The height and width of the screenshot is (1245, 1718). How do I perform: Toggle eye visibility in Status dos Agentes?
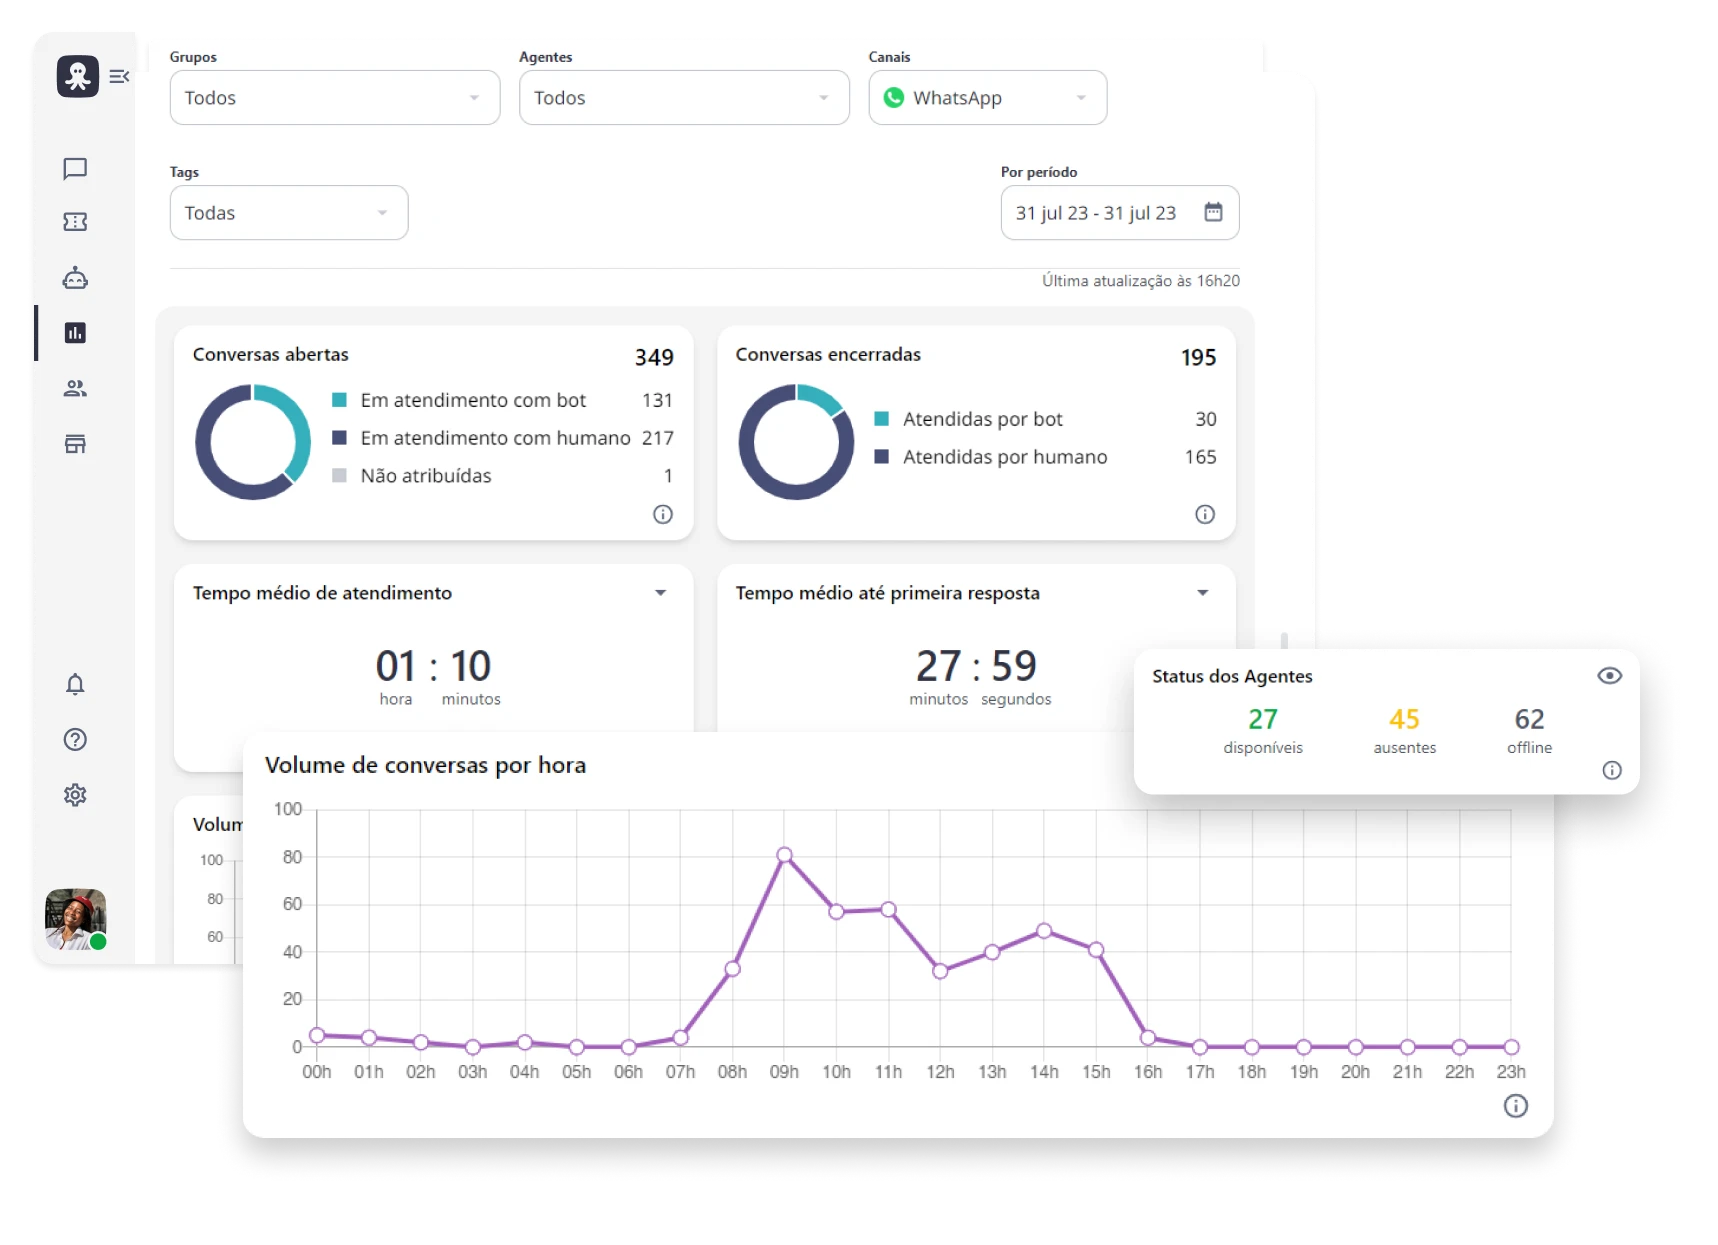click(1609, 676)
